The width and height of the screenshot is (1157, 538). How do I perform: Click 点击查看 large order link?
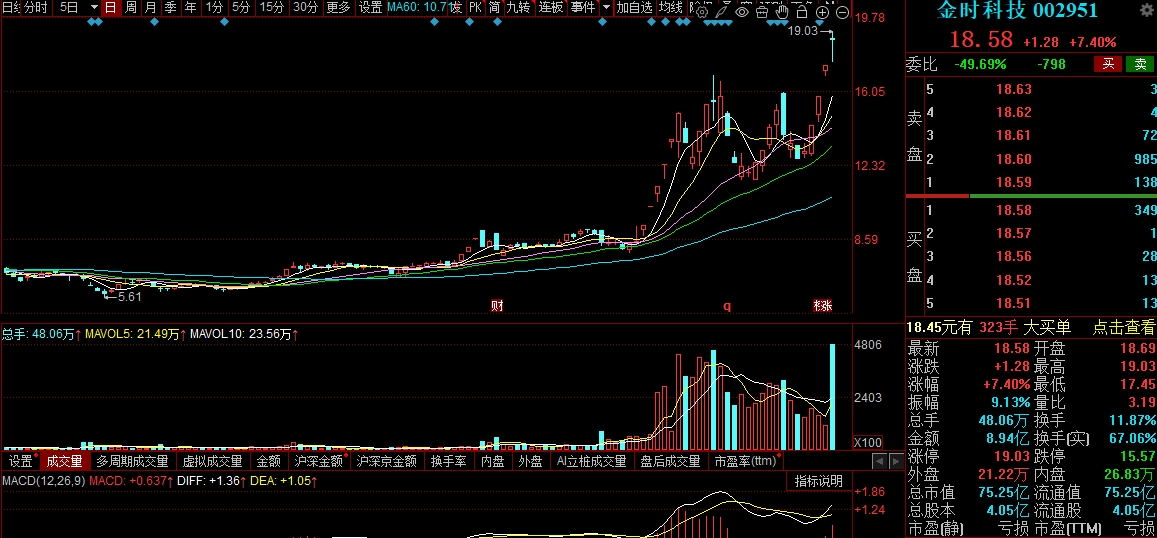pyautogui.click(x=1124, y=328)
